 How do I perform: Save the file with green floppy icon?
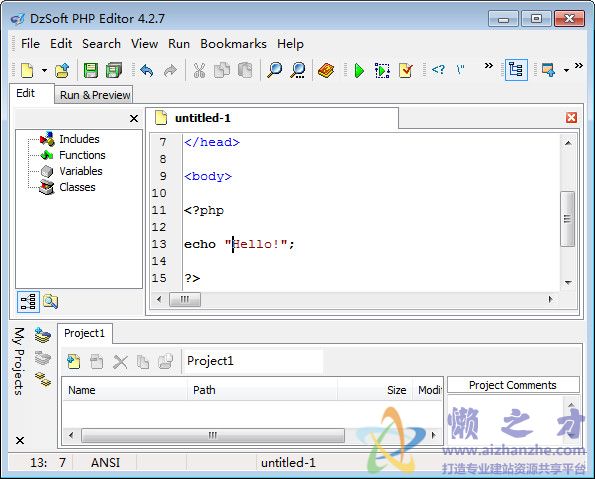pos(91,70)
